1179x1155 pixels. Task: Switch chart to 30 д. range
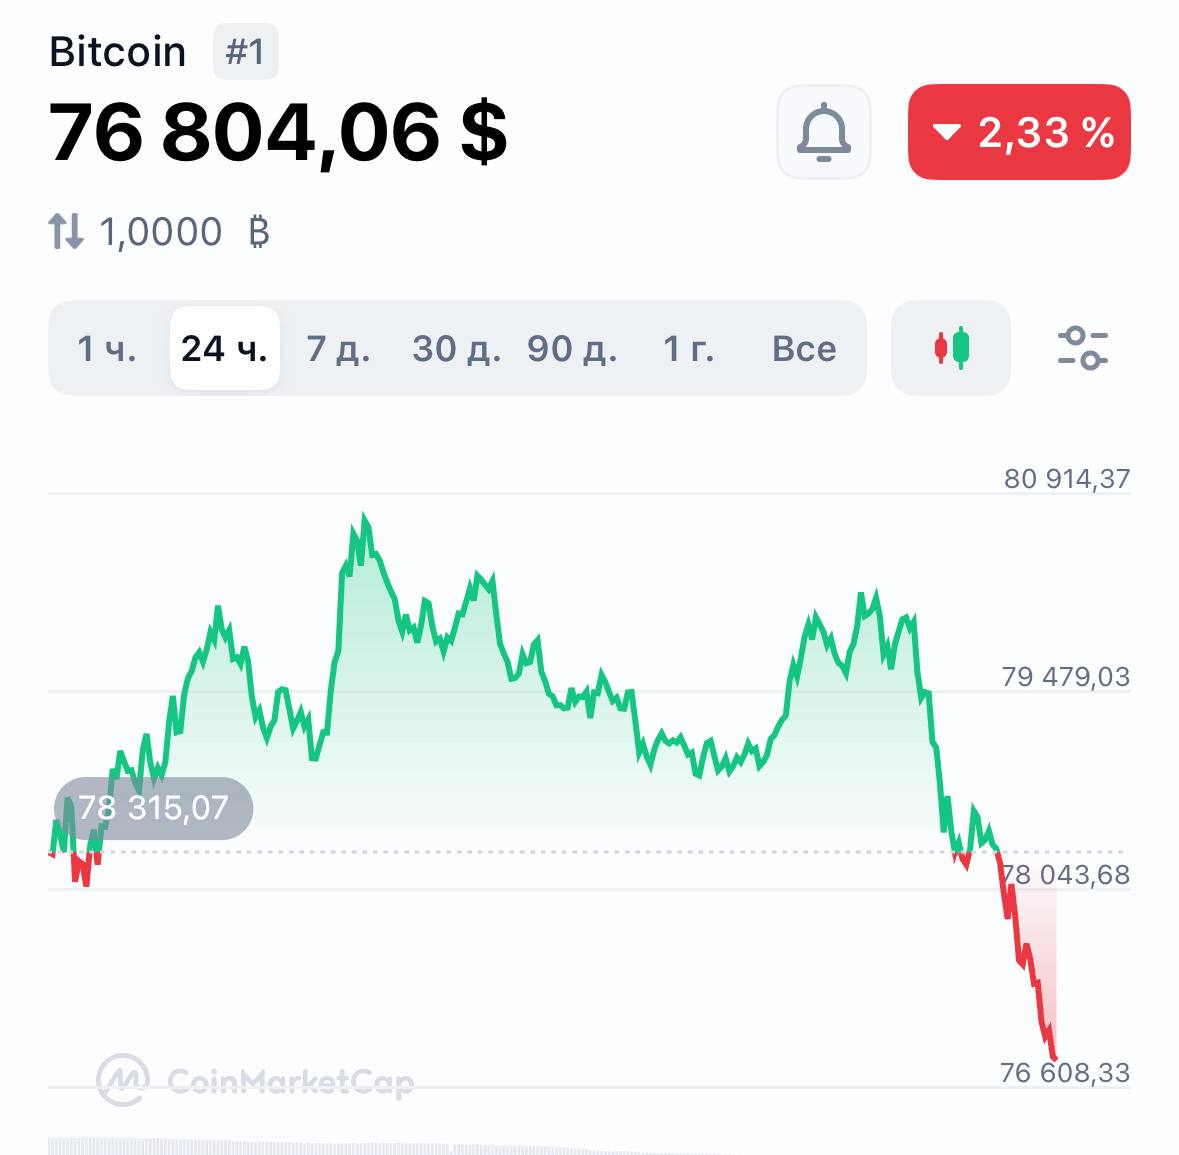coord(456,348)
